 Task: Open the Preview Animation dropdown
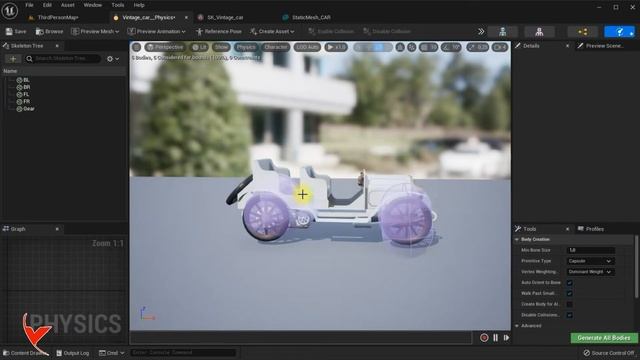tap(156, 31)
